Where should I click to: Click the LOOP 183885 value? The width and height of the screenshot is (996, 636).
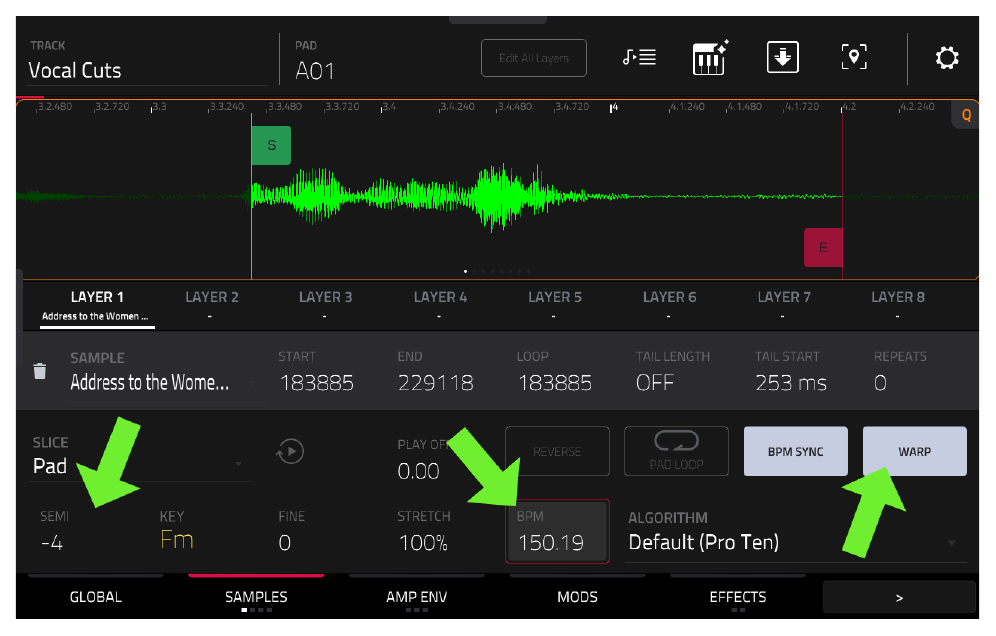pos(555,383)
